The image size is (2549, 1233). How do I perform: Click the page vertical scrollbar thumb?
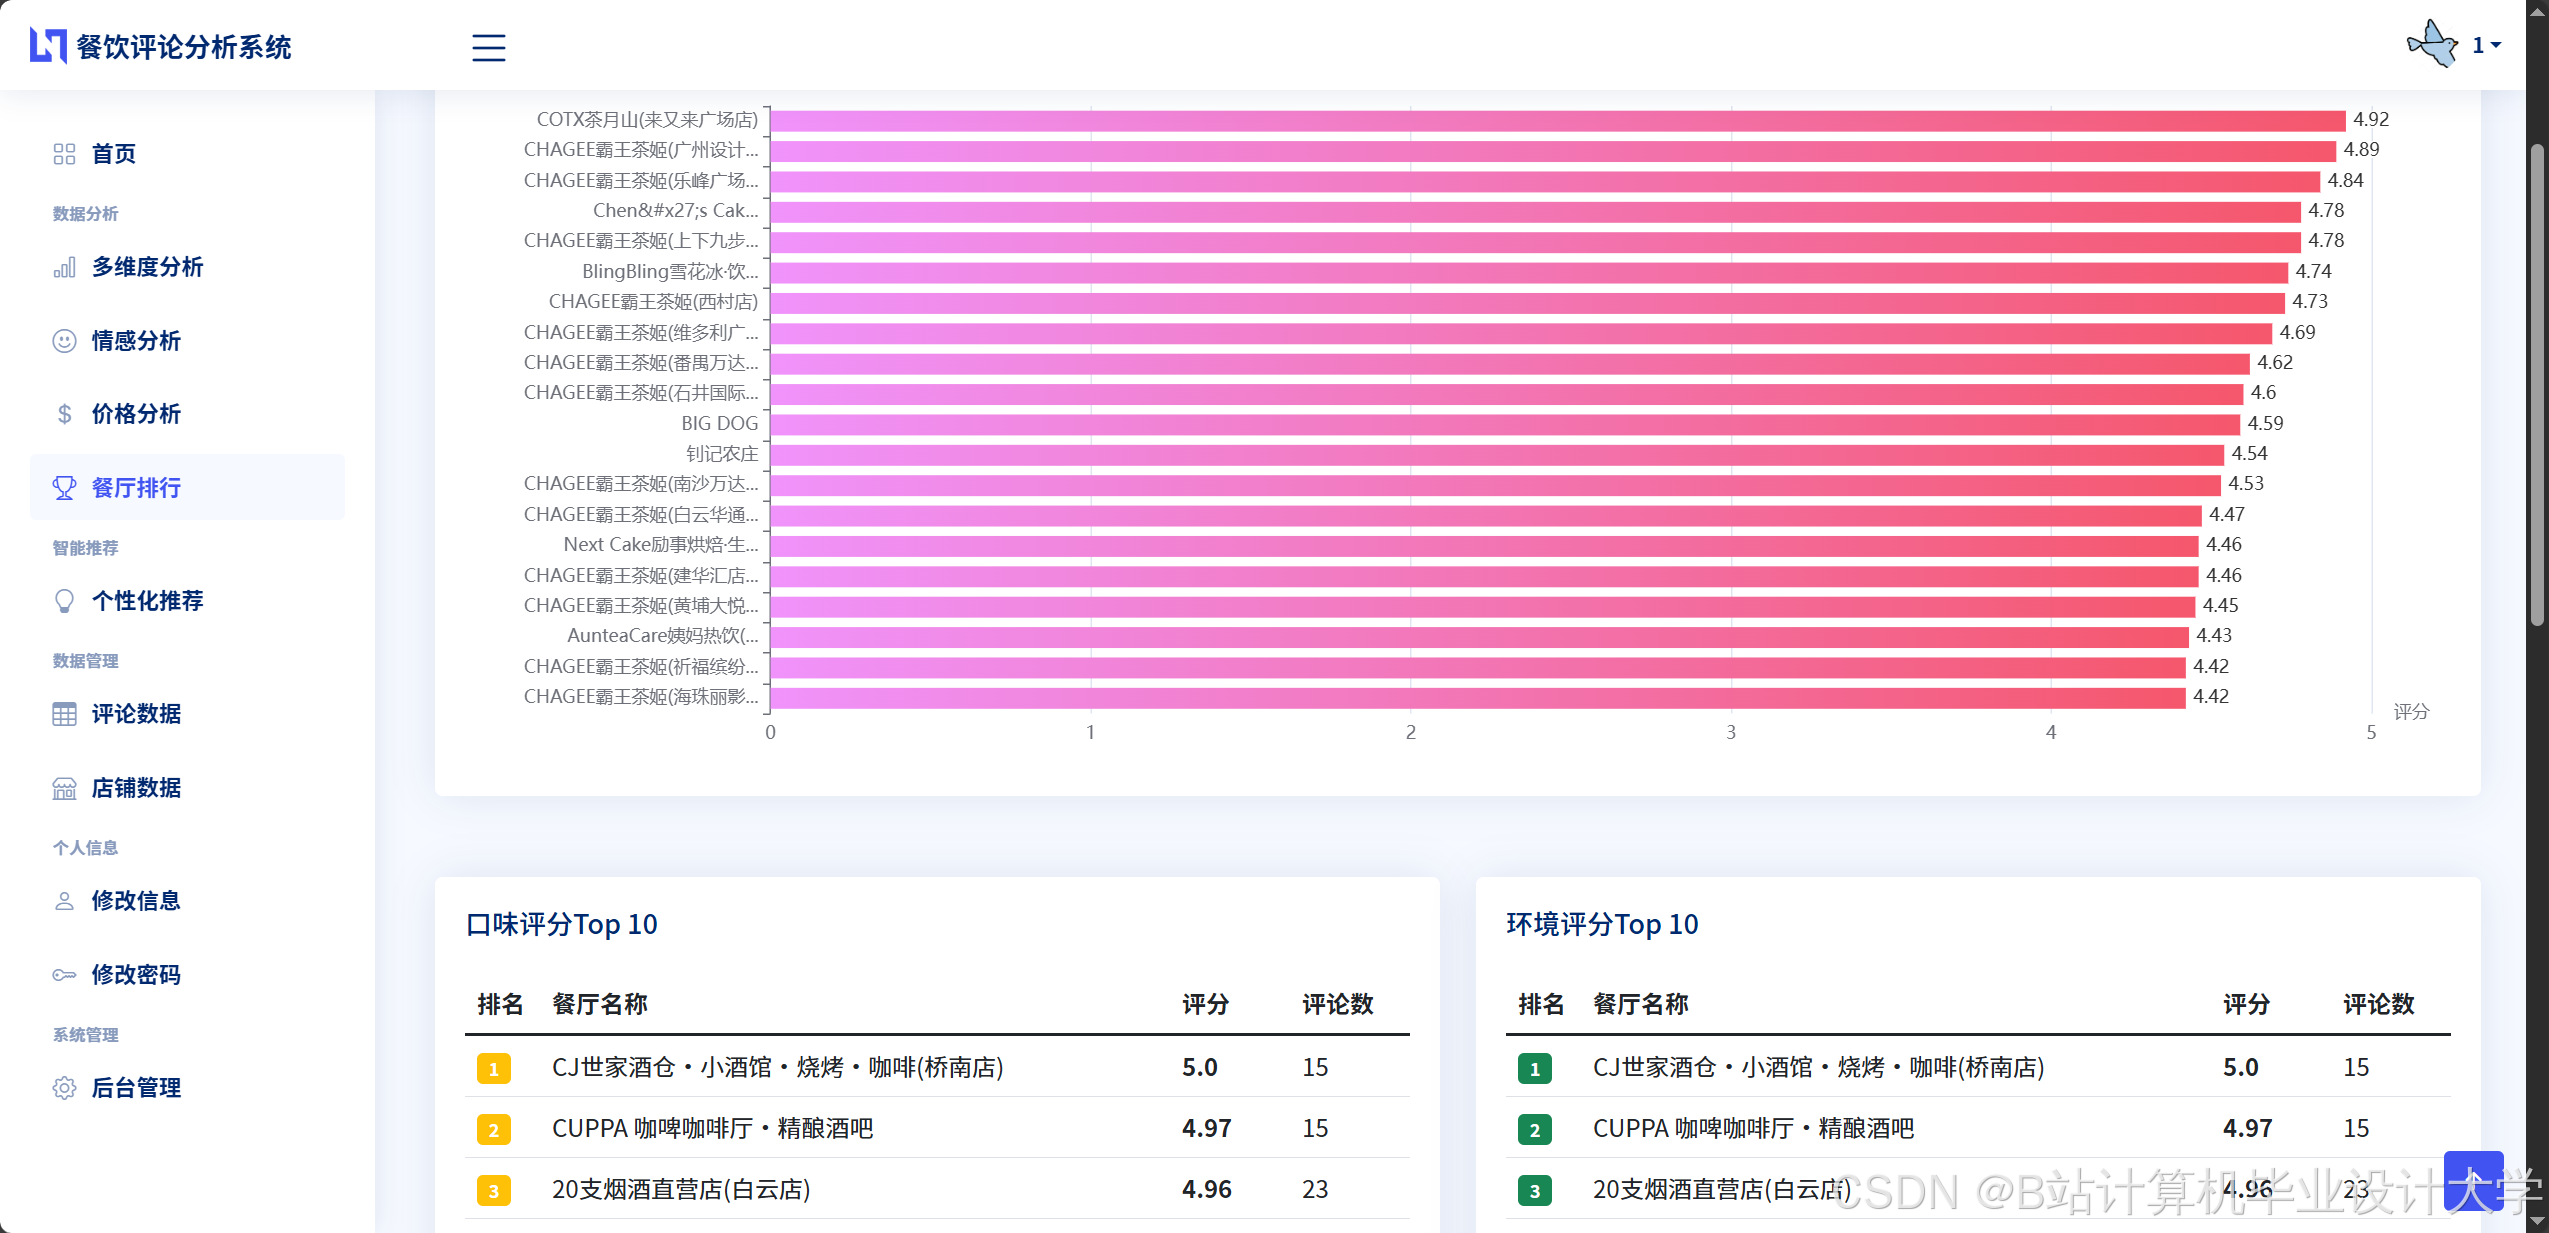(2537, 385)
